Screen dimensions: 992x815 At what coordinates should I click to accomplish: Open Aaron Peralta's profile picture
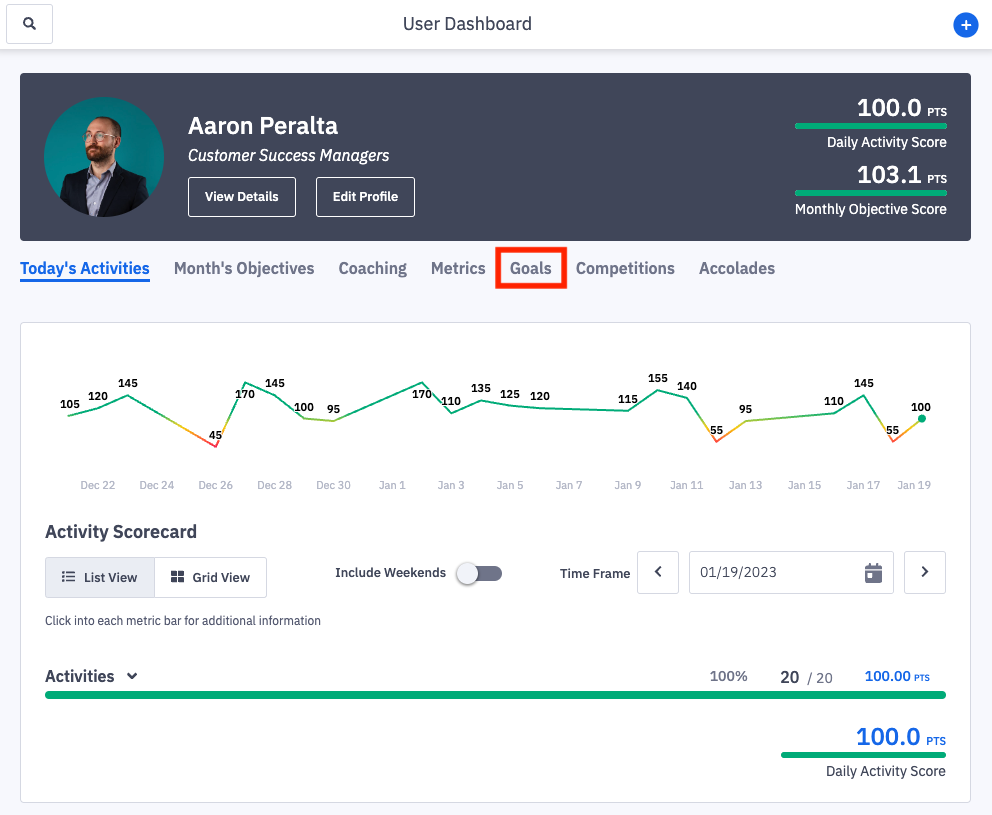pos(104,157)
